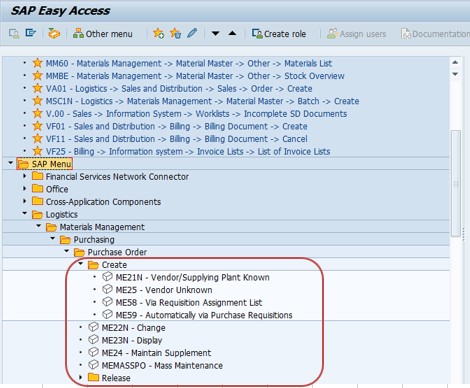Expand the Release folder
Viewport: 470px width, 388px height.
pos(80,377)
